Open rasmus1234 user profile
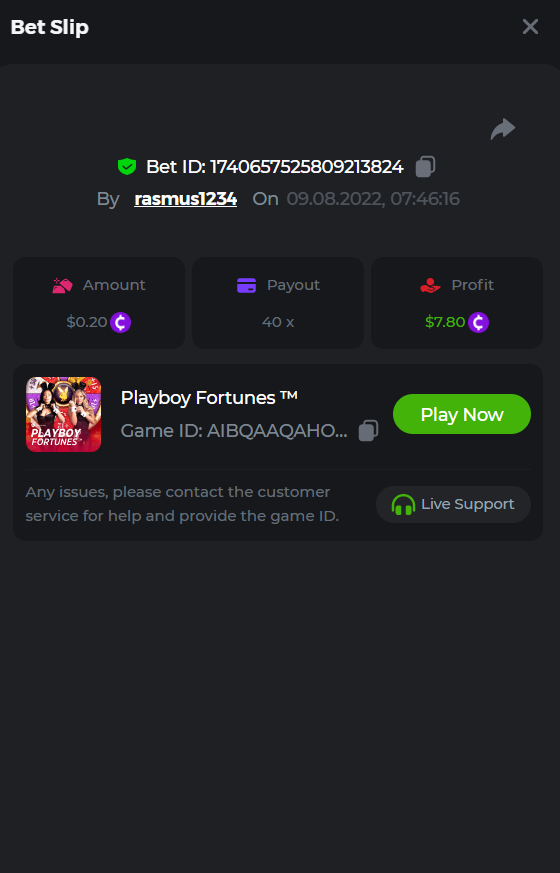 coord(185,199)
